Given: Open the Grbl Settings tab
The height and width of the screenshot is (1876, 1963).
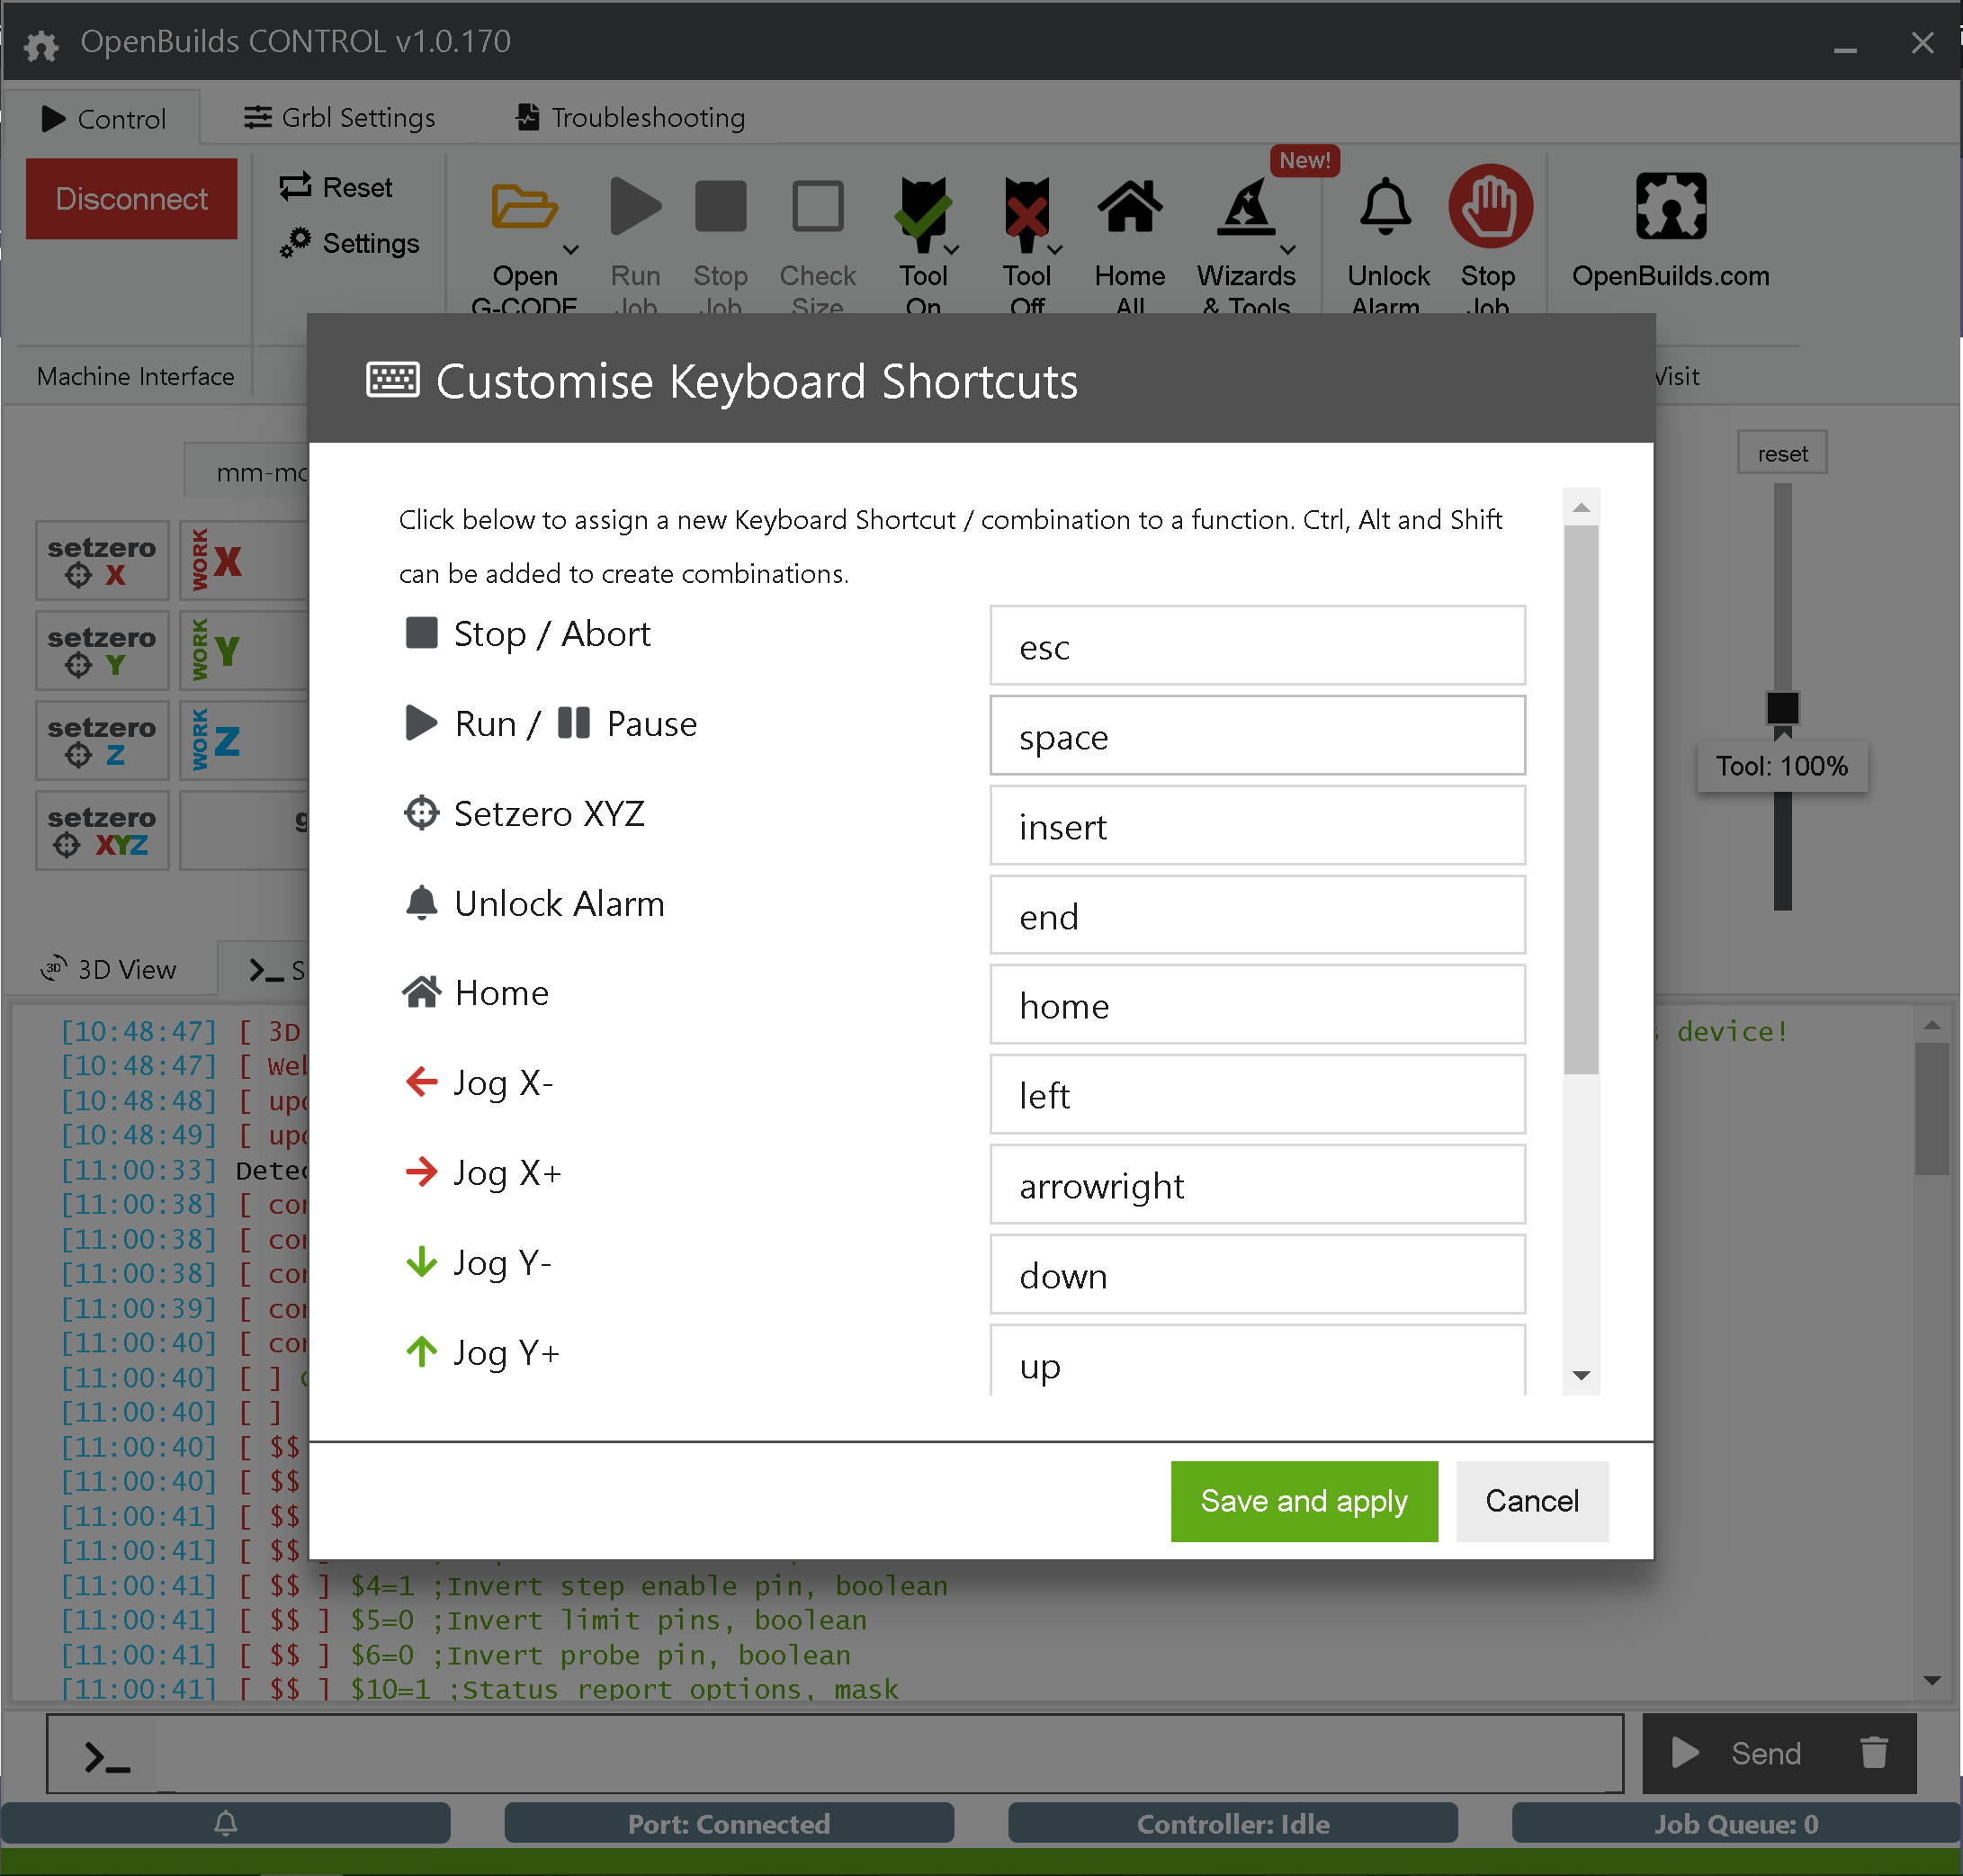Looking at the screenshot, I should tap(339, 117).
